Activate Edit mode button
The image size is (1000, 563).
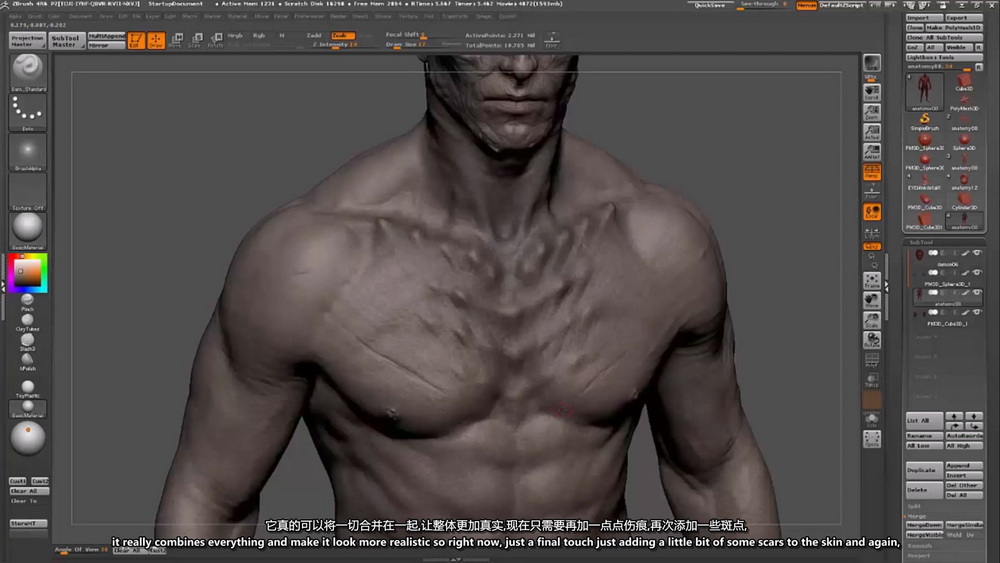(136, 40)
